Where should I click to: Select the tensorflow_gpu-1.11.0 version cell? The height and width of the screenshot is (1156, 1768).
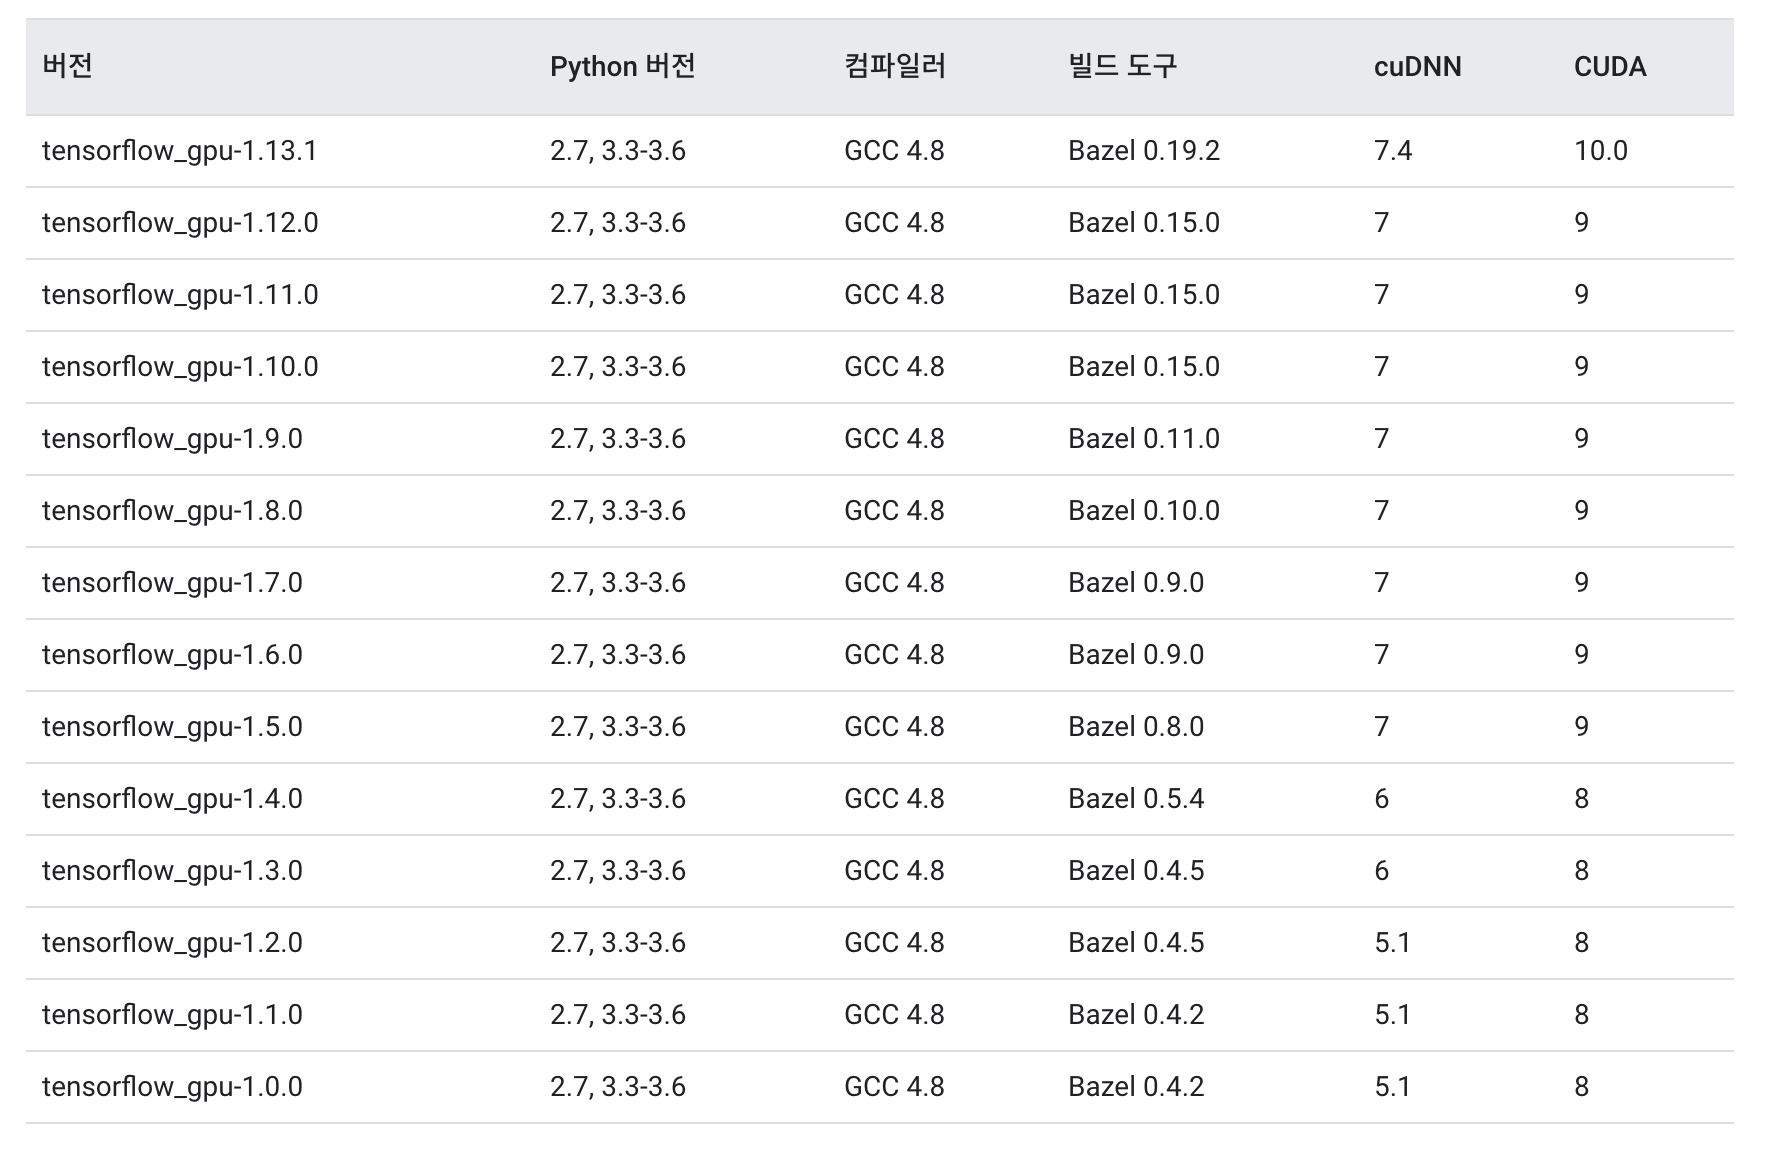pos(180,295)
